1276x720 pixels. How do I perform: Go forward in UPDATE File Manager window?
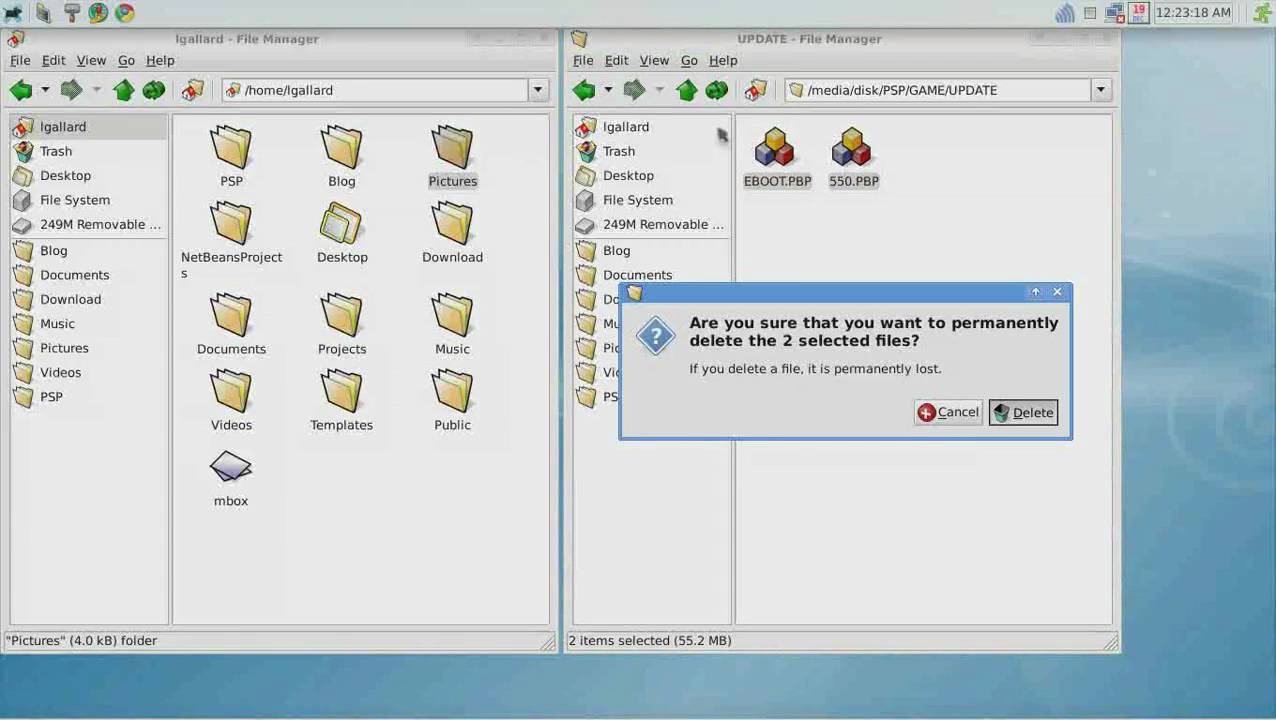[x=634, y=90]
